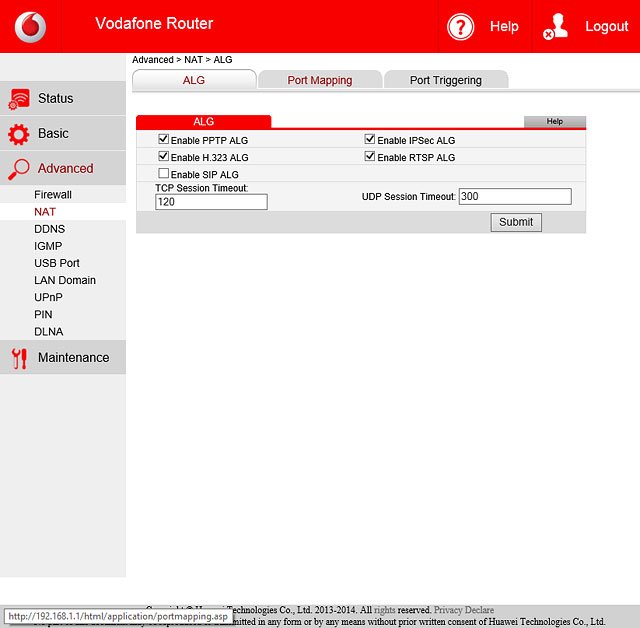
Task: Open IGMP settings
Action: click(48, 246)
